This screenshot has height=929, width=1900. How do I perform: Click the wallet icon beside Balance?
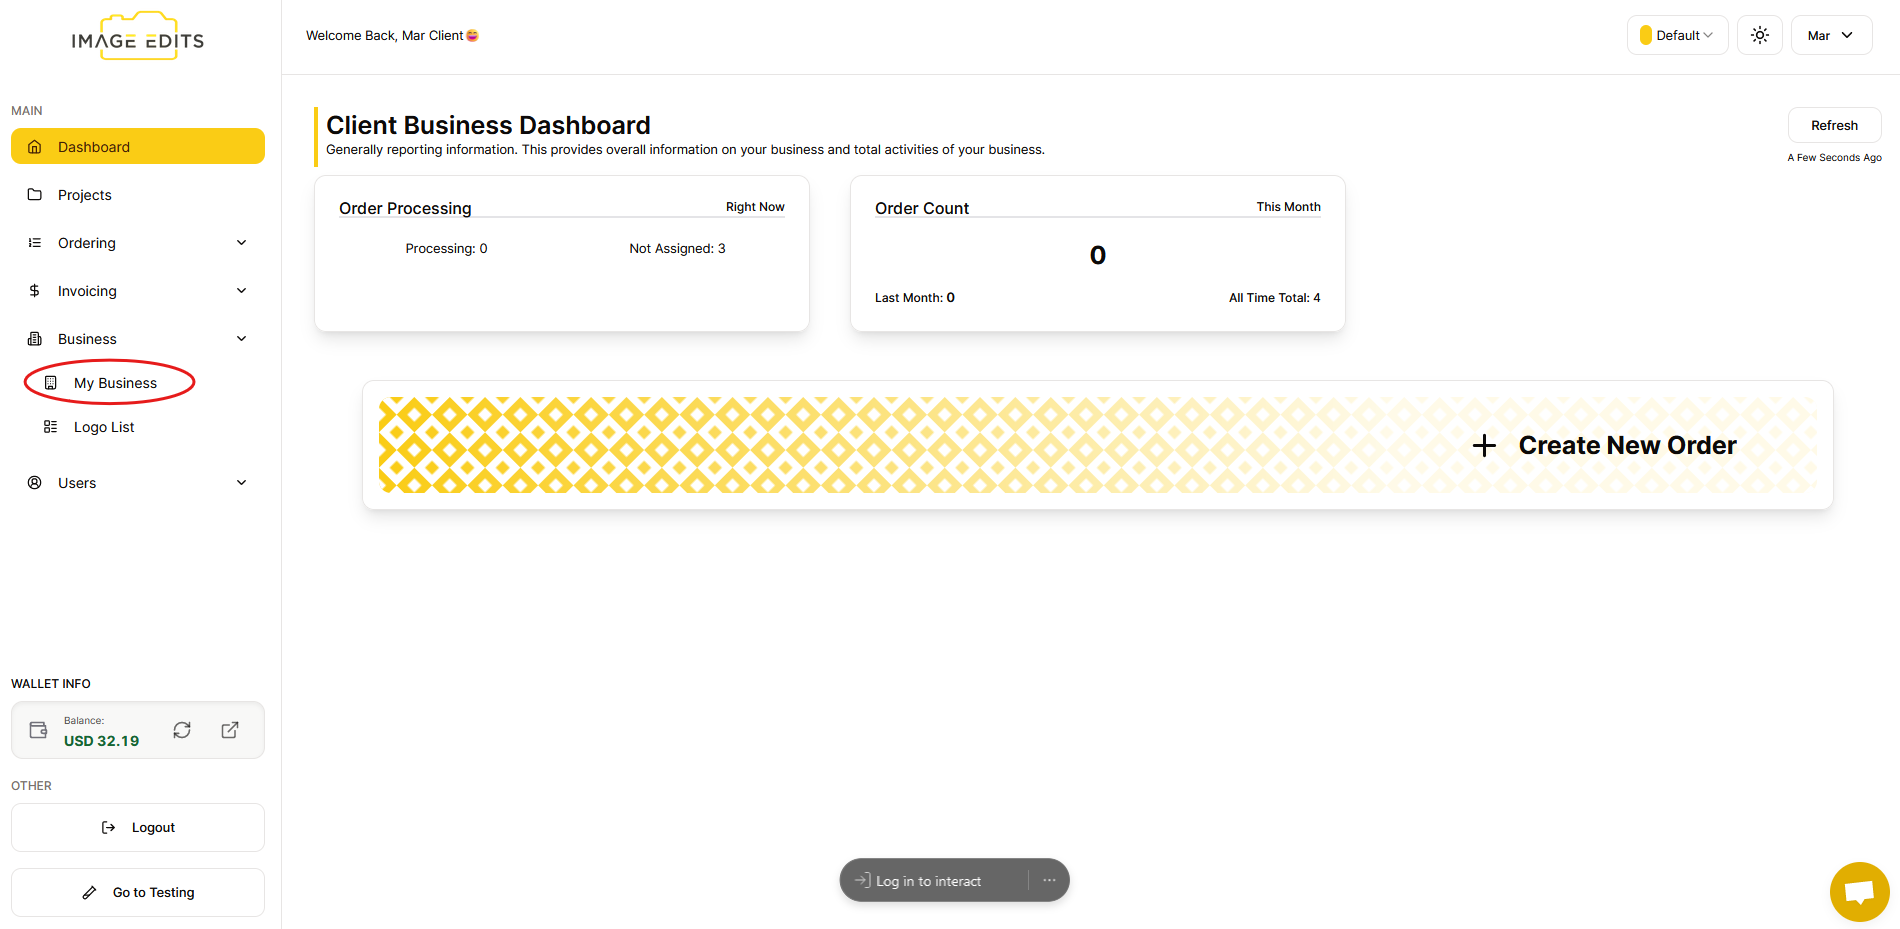click(x=39, y=730)
